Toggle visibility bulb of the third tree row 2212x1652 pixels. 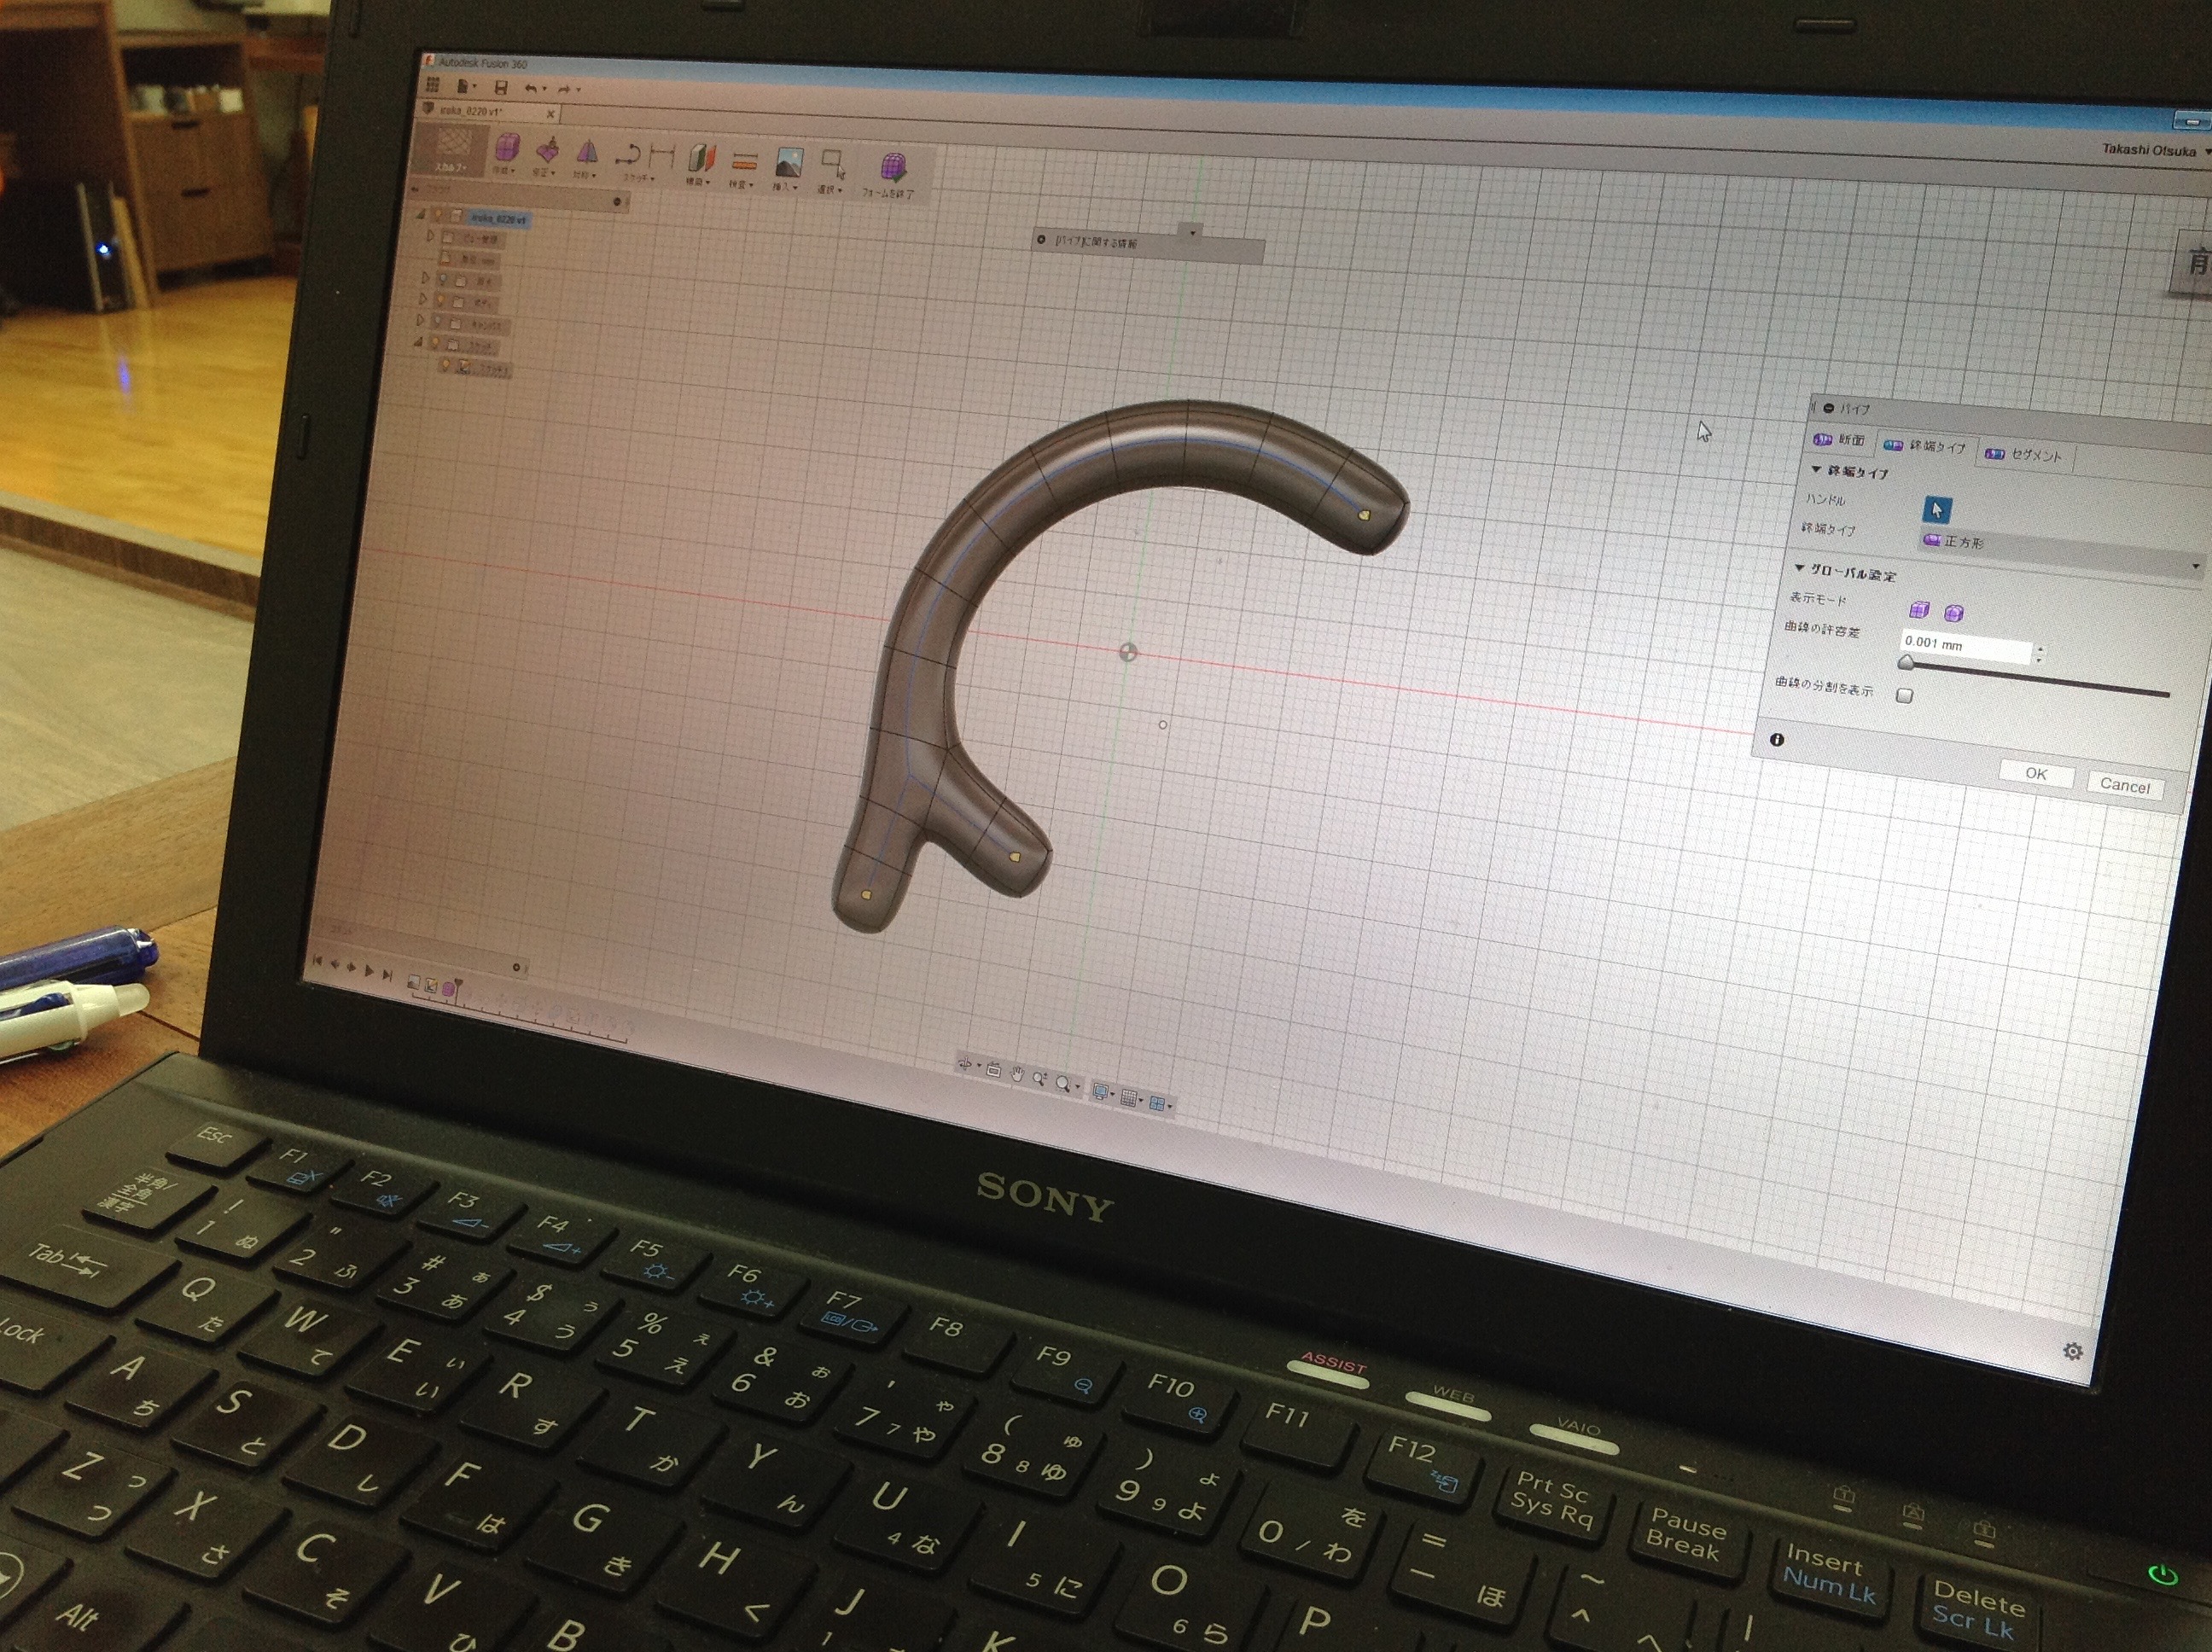(x=442, y=279)
